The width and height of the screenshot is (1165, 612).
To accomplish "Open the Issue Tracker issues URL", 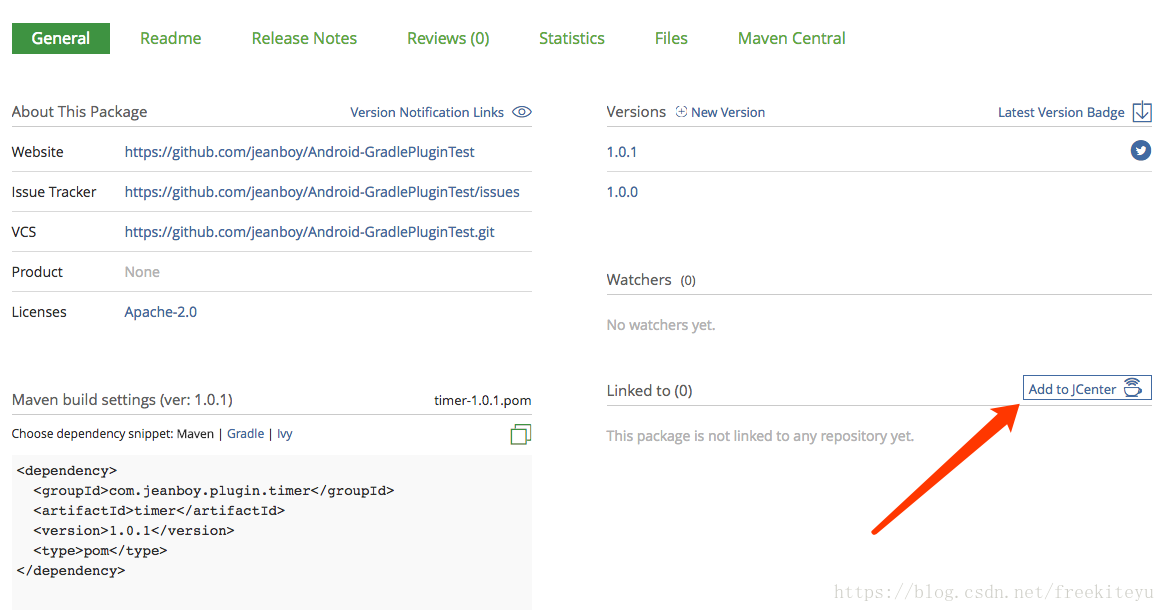I will pos(322,192).
